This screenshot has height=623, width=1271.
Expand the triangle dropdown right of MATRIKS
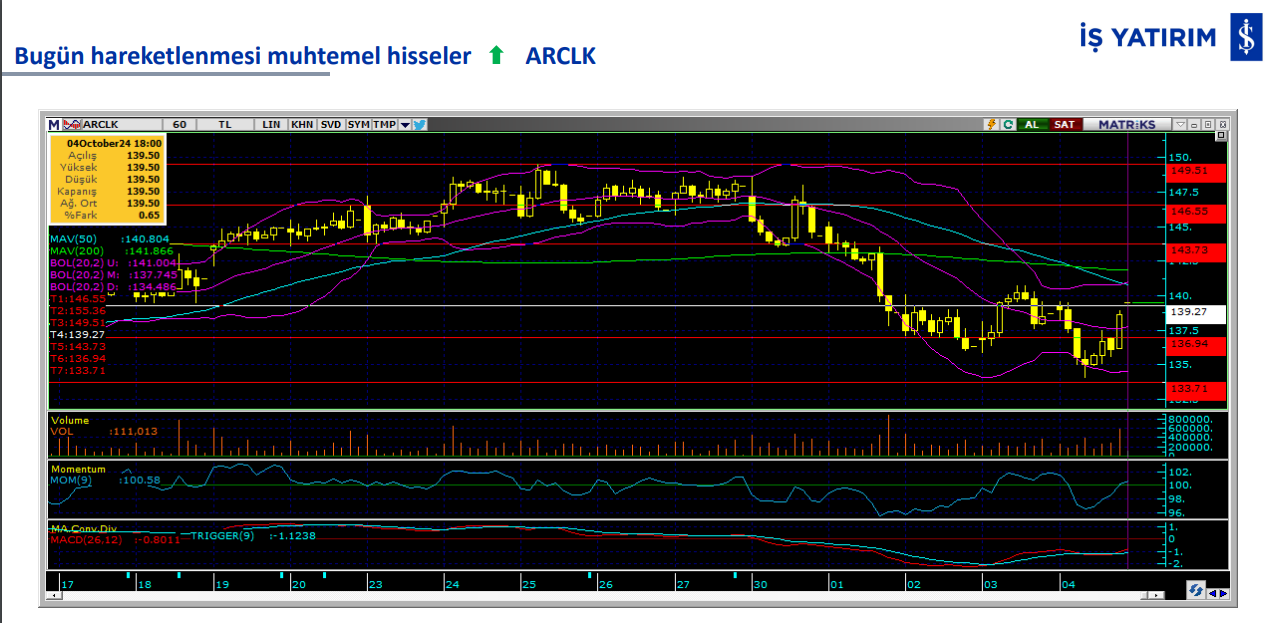(x=1180, y=125)
